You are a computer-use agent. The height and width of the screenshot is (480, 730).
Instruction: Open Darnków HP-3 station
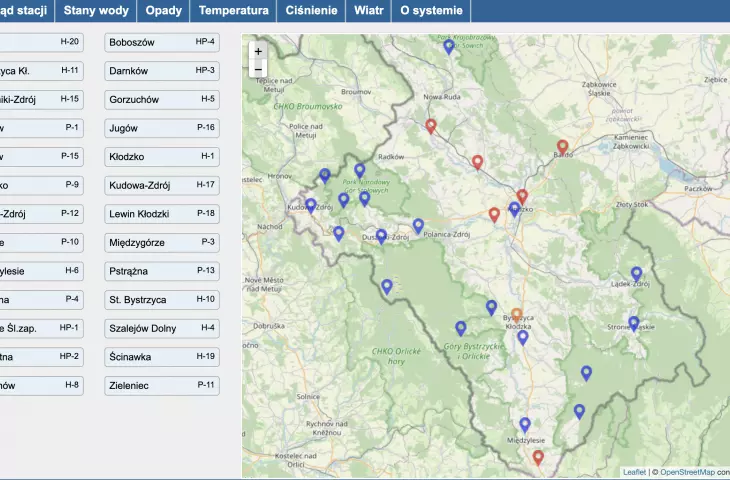click(162, 71)
